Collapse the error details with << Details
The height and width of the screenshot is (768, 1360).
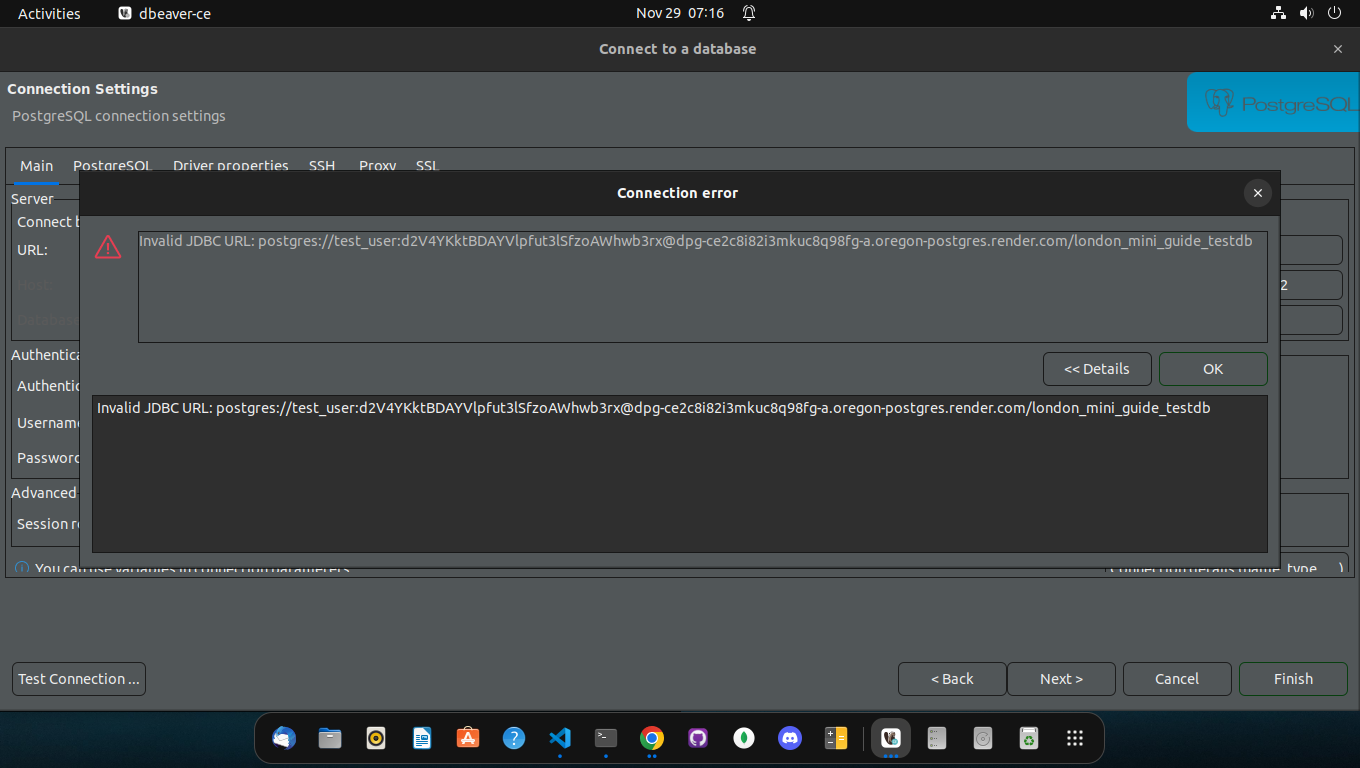(x=1097, y=368)
